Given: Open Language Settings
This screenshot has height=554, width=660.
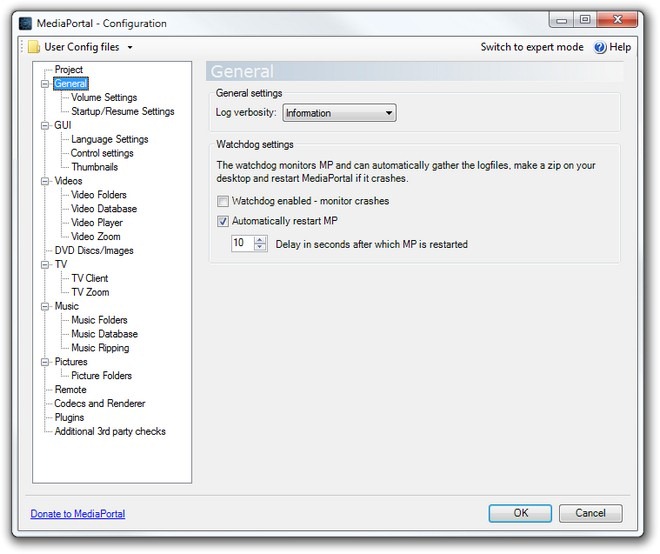Looking at the screenshot, I should [x=109, y=139].
